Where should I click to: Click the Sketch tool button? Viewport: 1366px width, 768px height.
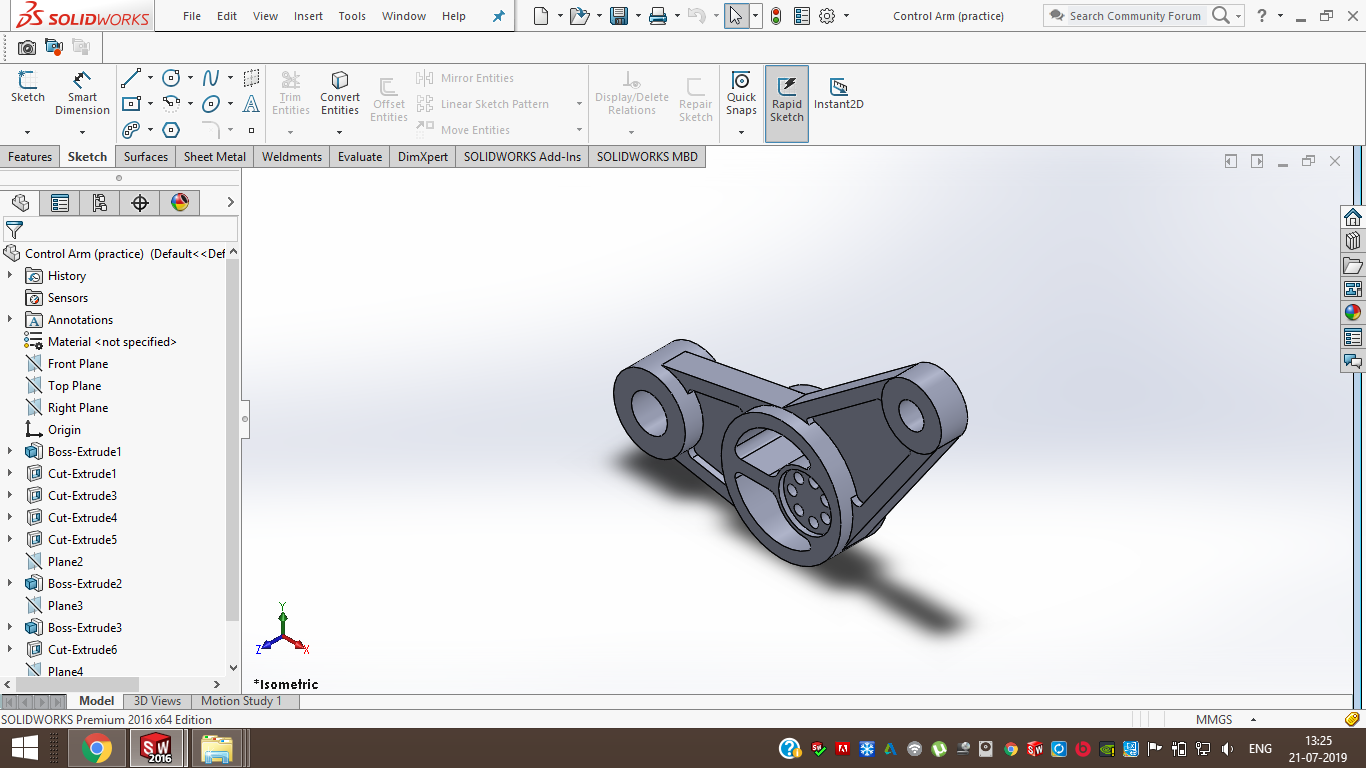point(28,87)
